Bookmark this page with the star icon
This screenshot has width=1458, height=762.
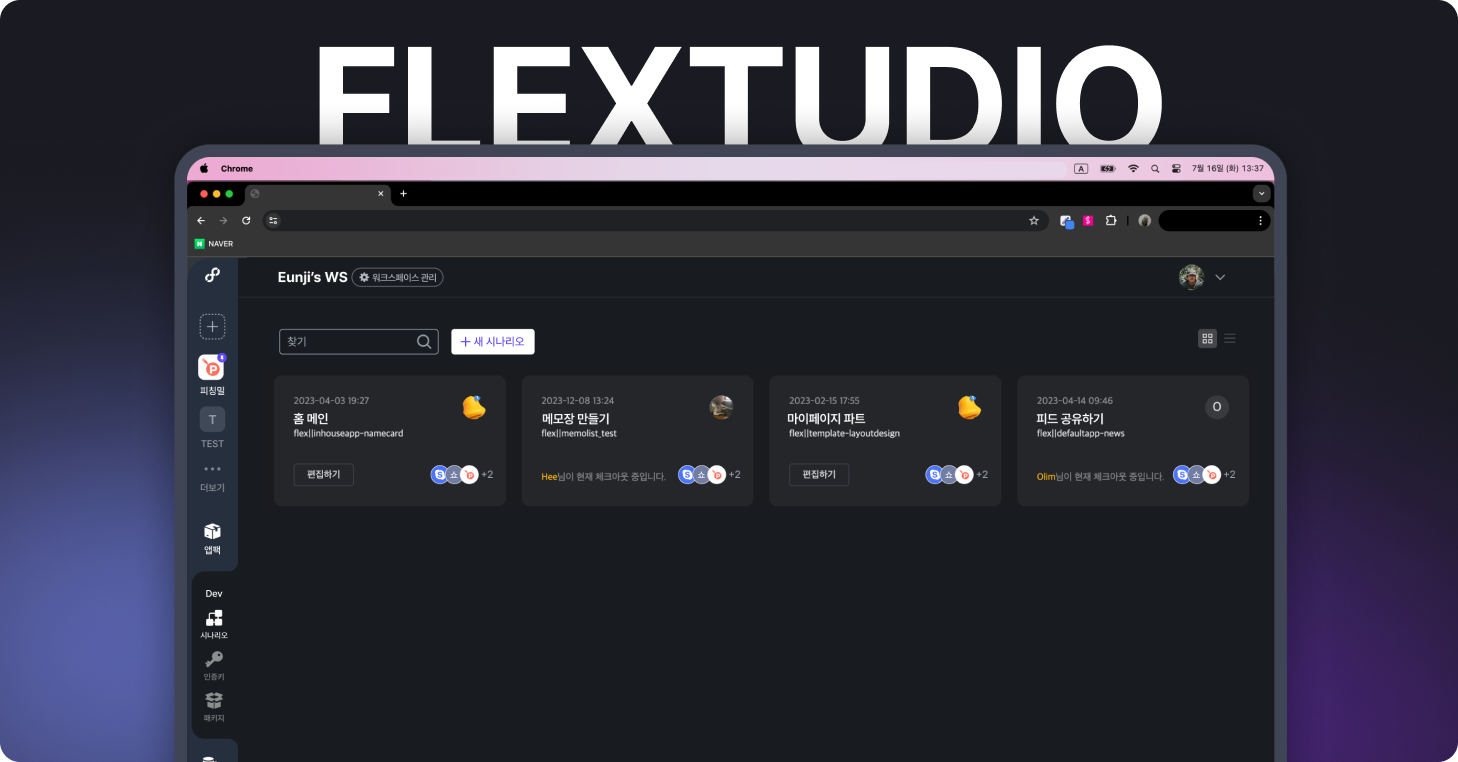click(x=1034, y=220)
